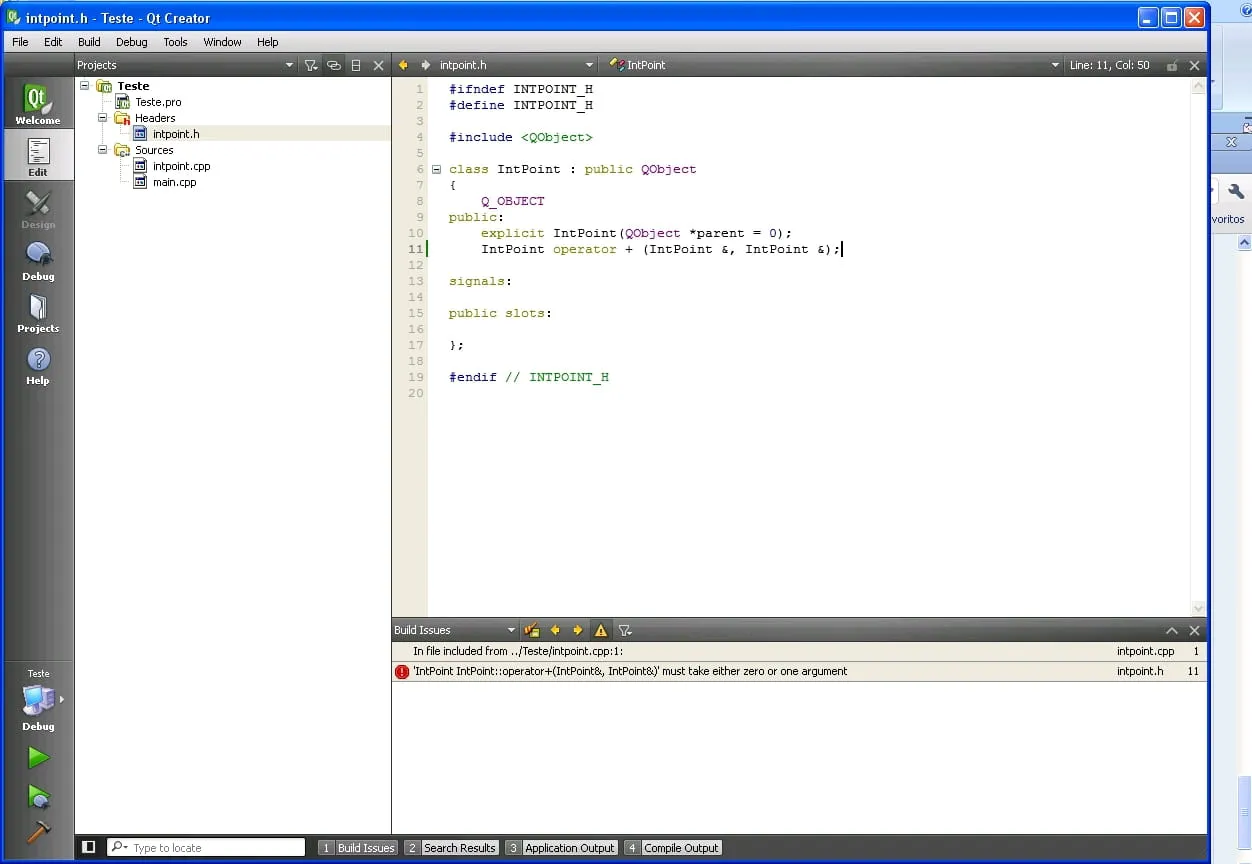The image size is (1252, 864).
Task: Click the green Run button
Action: tap(38, 757)
